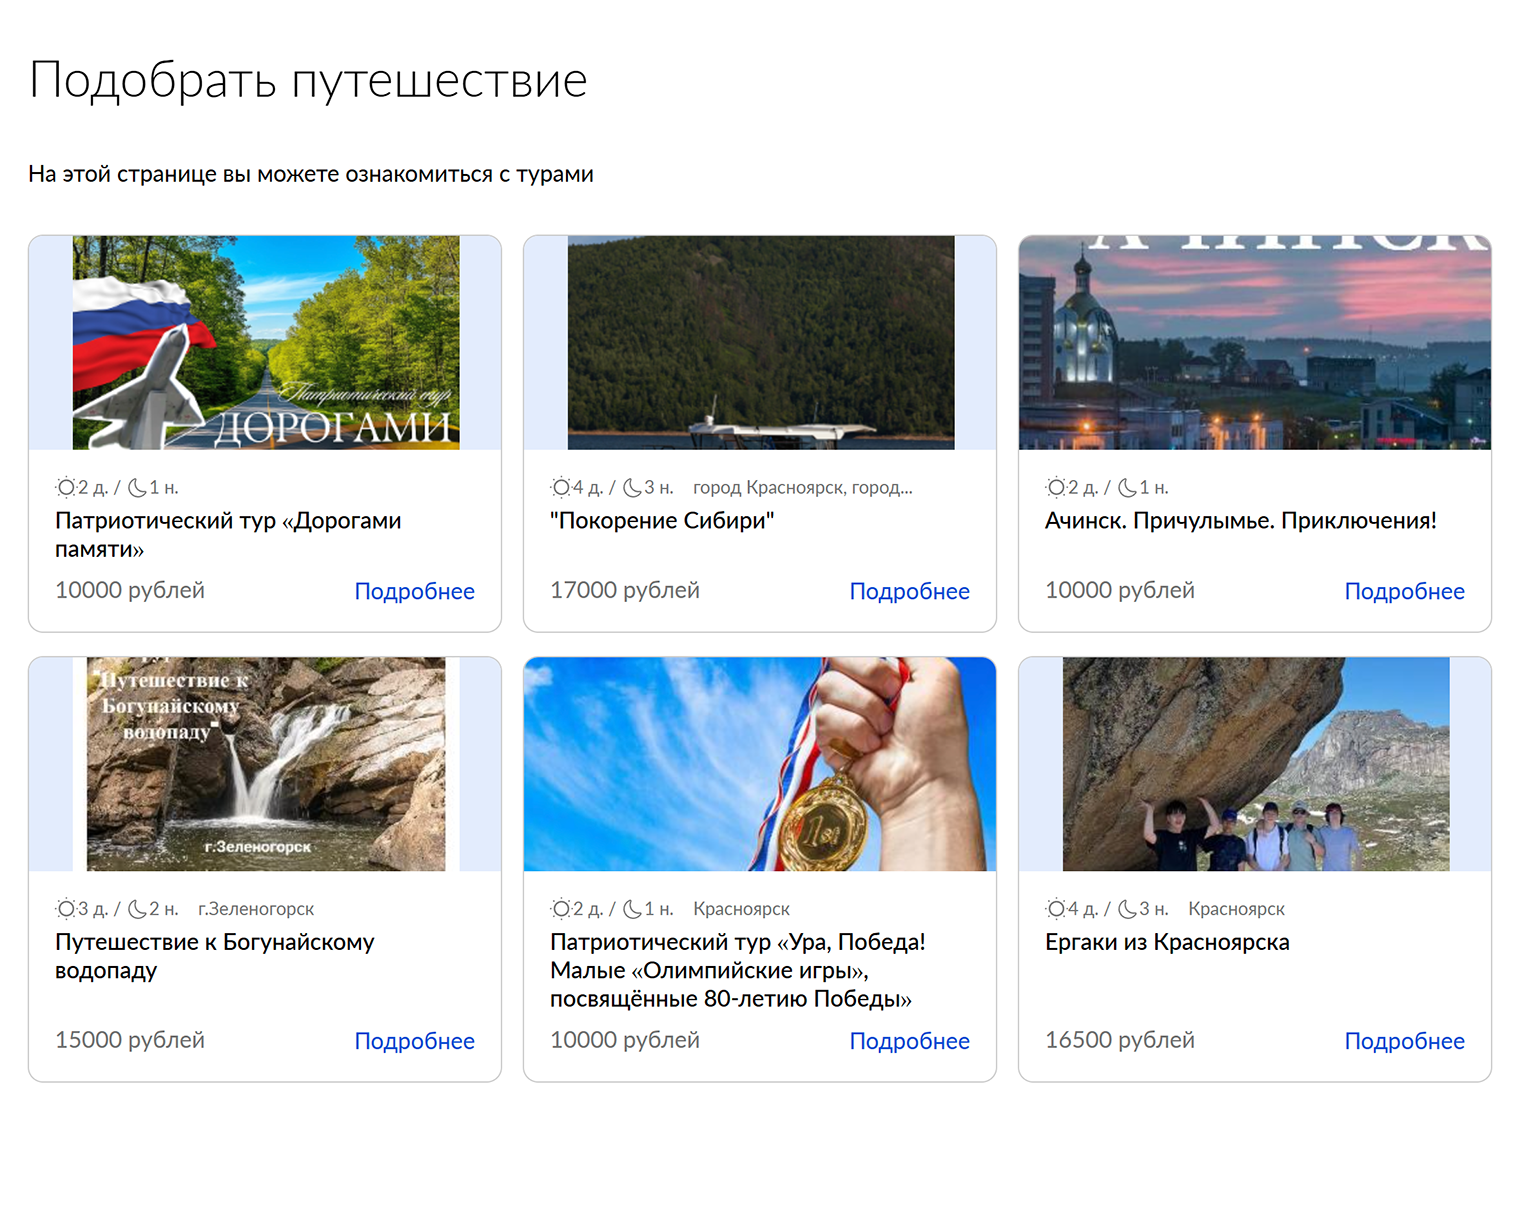This screenshot has width=1520, height=1228.
Task: Open Подробнее for Ура, Победа tour
Action: [909, 1041]
